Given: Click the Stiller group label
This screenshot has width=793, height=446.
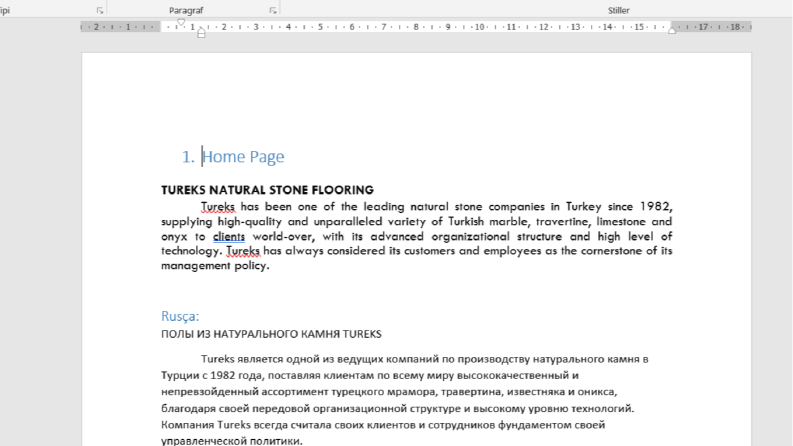Looking at the screenshot, I should tap(619, 11).
